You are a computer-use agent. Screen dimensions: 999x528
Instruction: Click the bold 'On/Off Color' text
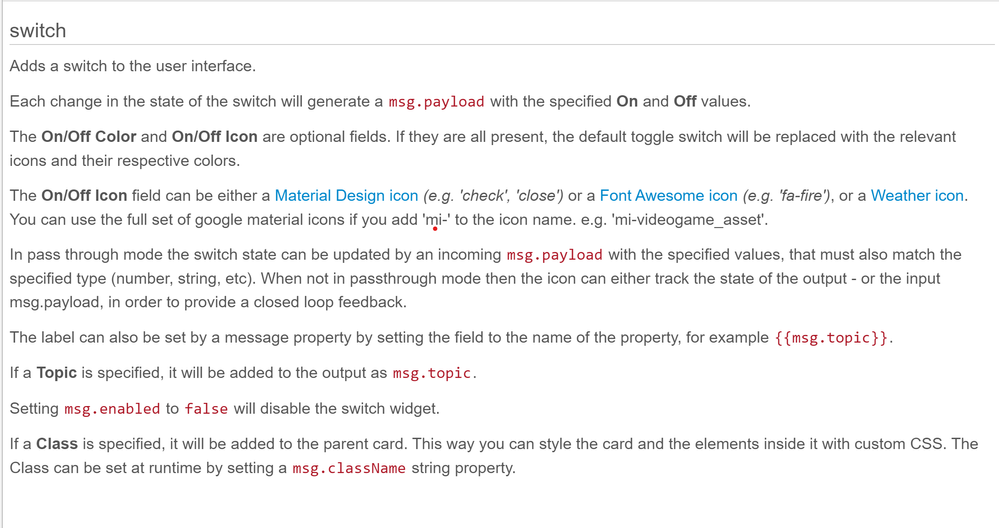[89, 137]
